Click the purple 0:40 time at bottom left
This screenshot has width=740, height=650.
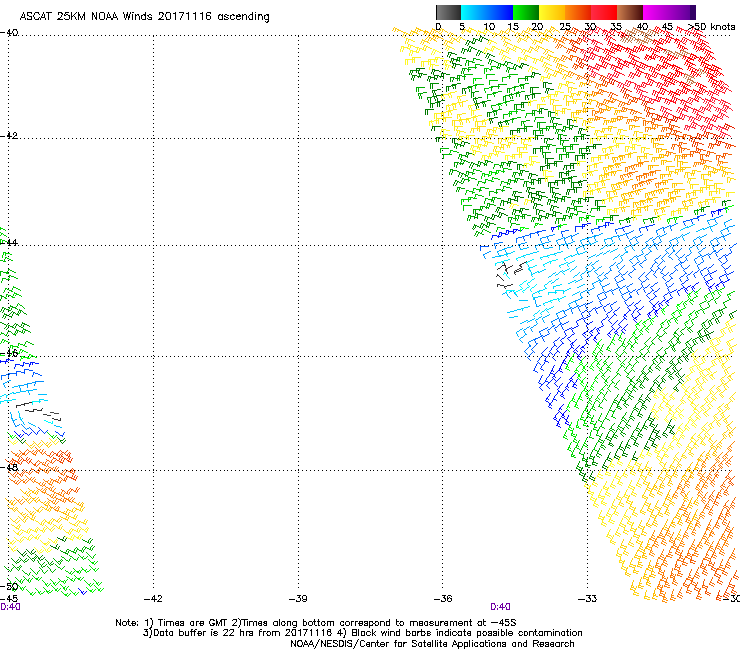click(x=10, y=607)
